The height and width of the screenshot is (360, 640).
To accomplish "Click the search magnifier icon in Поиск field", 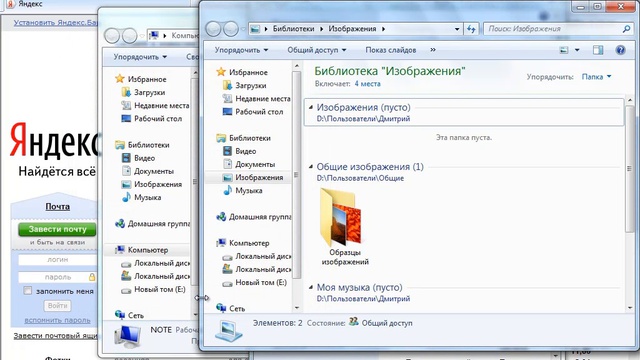I will click(x=627, y=29).
